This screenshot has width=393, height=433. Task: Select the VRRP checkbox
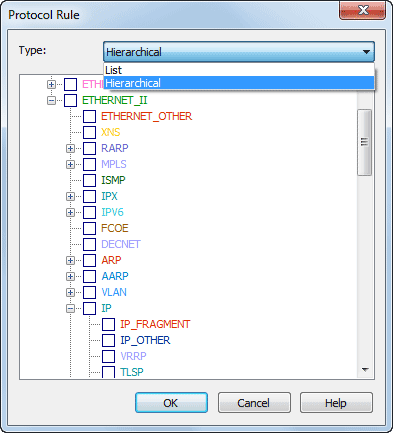click(x=108, y=356)
